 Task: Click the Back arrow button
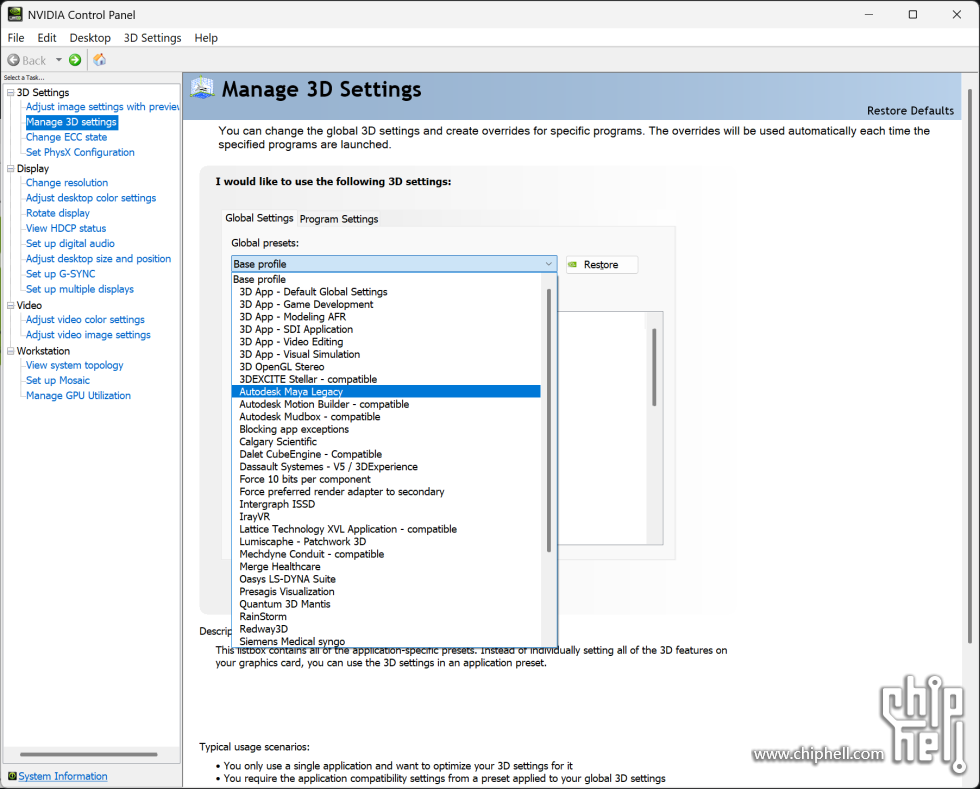point(27,60)
